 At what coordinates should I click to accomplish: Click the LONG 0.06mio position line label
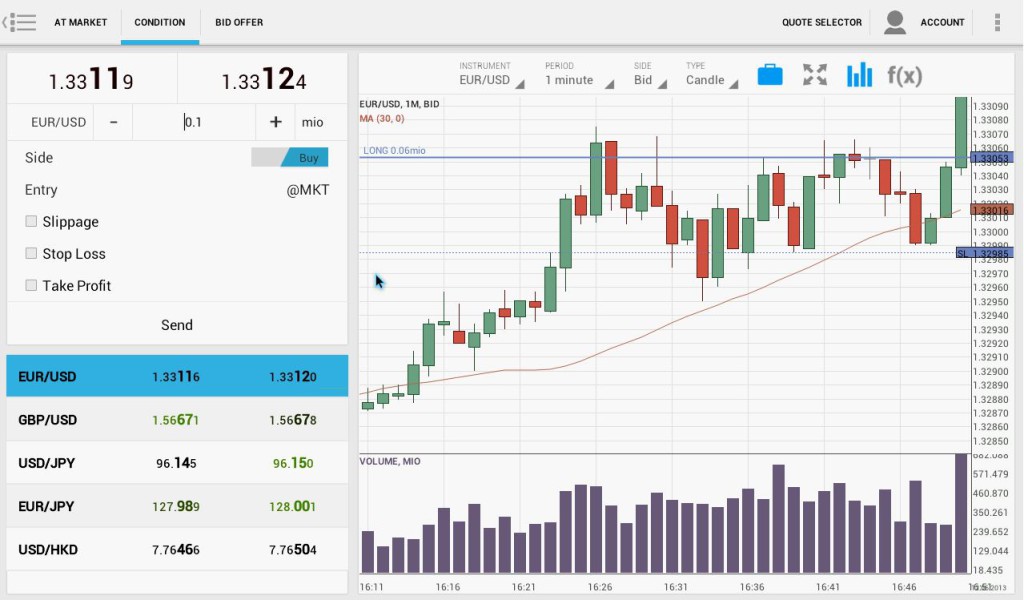(394, 150)
